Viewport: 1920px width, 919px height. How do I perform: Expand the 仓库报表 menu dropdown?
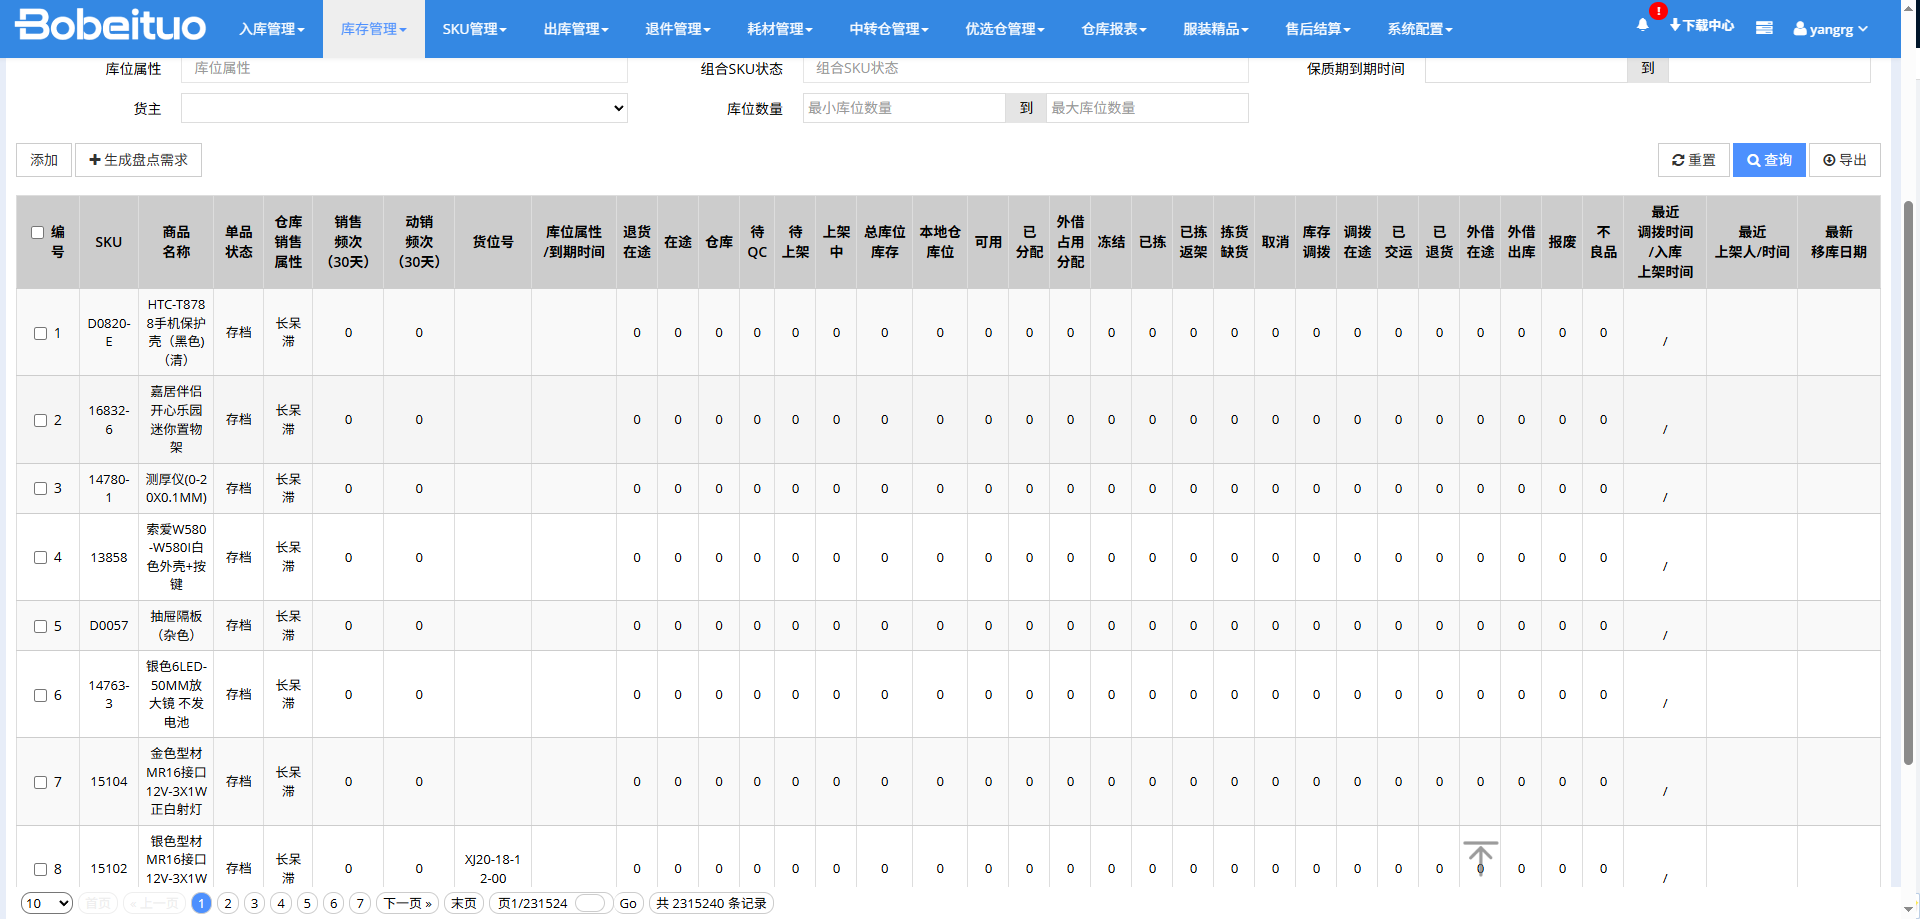pos(1113,29)
